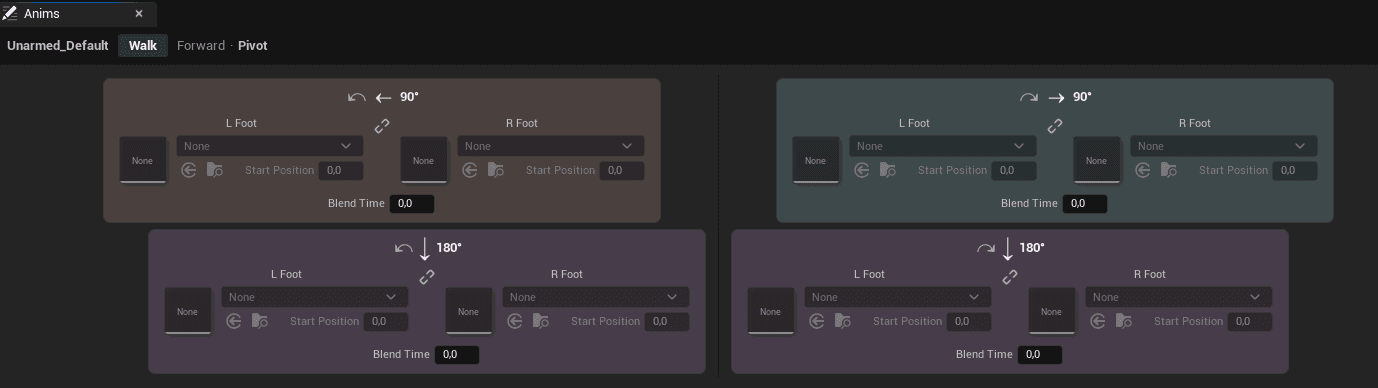Open right 90° L Foot animation dropdown
The image size is (1378, 388).
pyautogui.click(x=943, y=146)
